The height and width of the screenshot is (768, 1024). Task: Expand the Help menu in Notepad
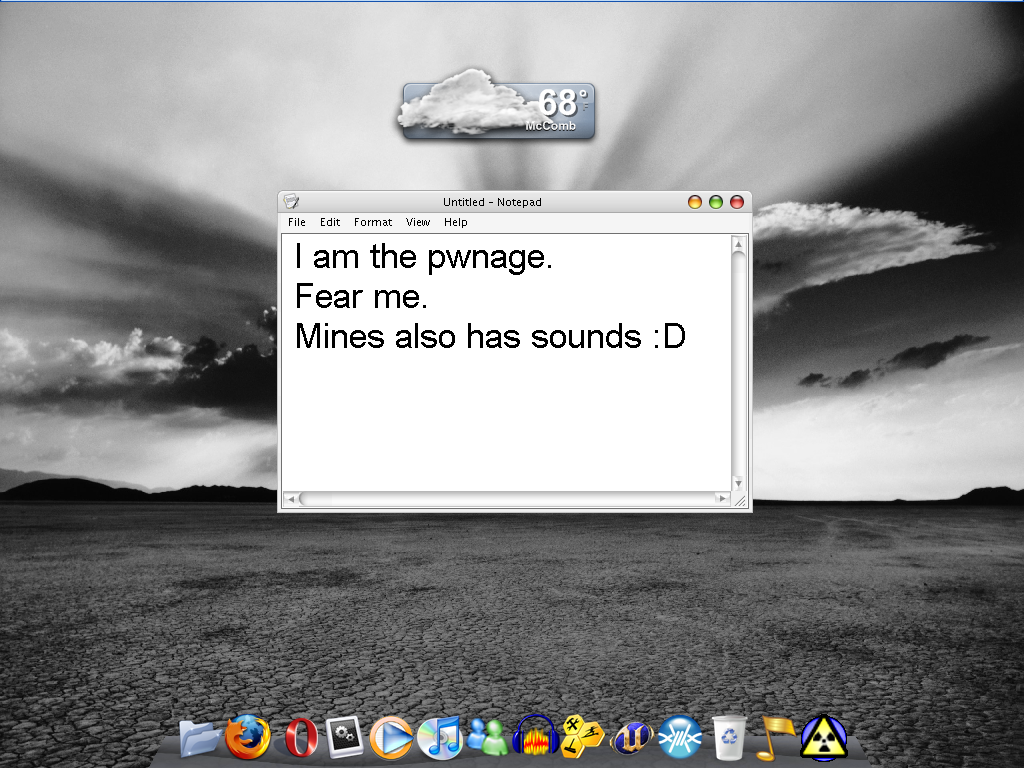pyautogui.click(x=456, y=222)
